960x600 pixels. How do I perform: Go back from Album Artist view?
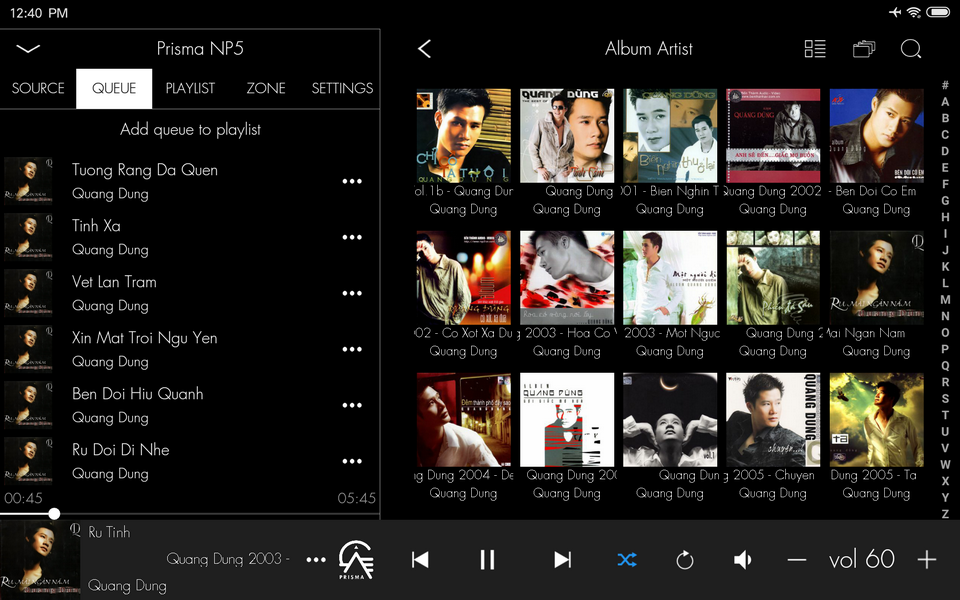[425, 49]
